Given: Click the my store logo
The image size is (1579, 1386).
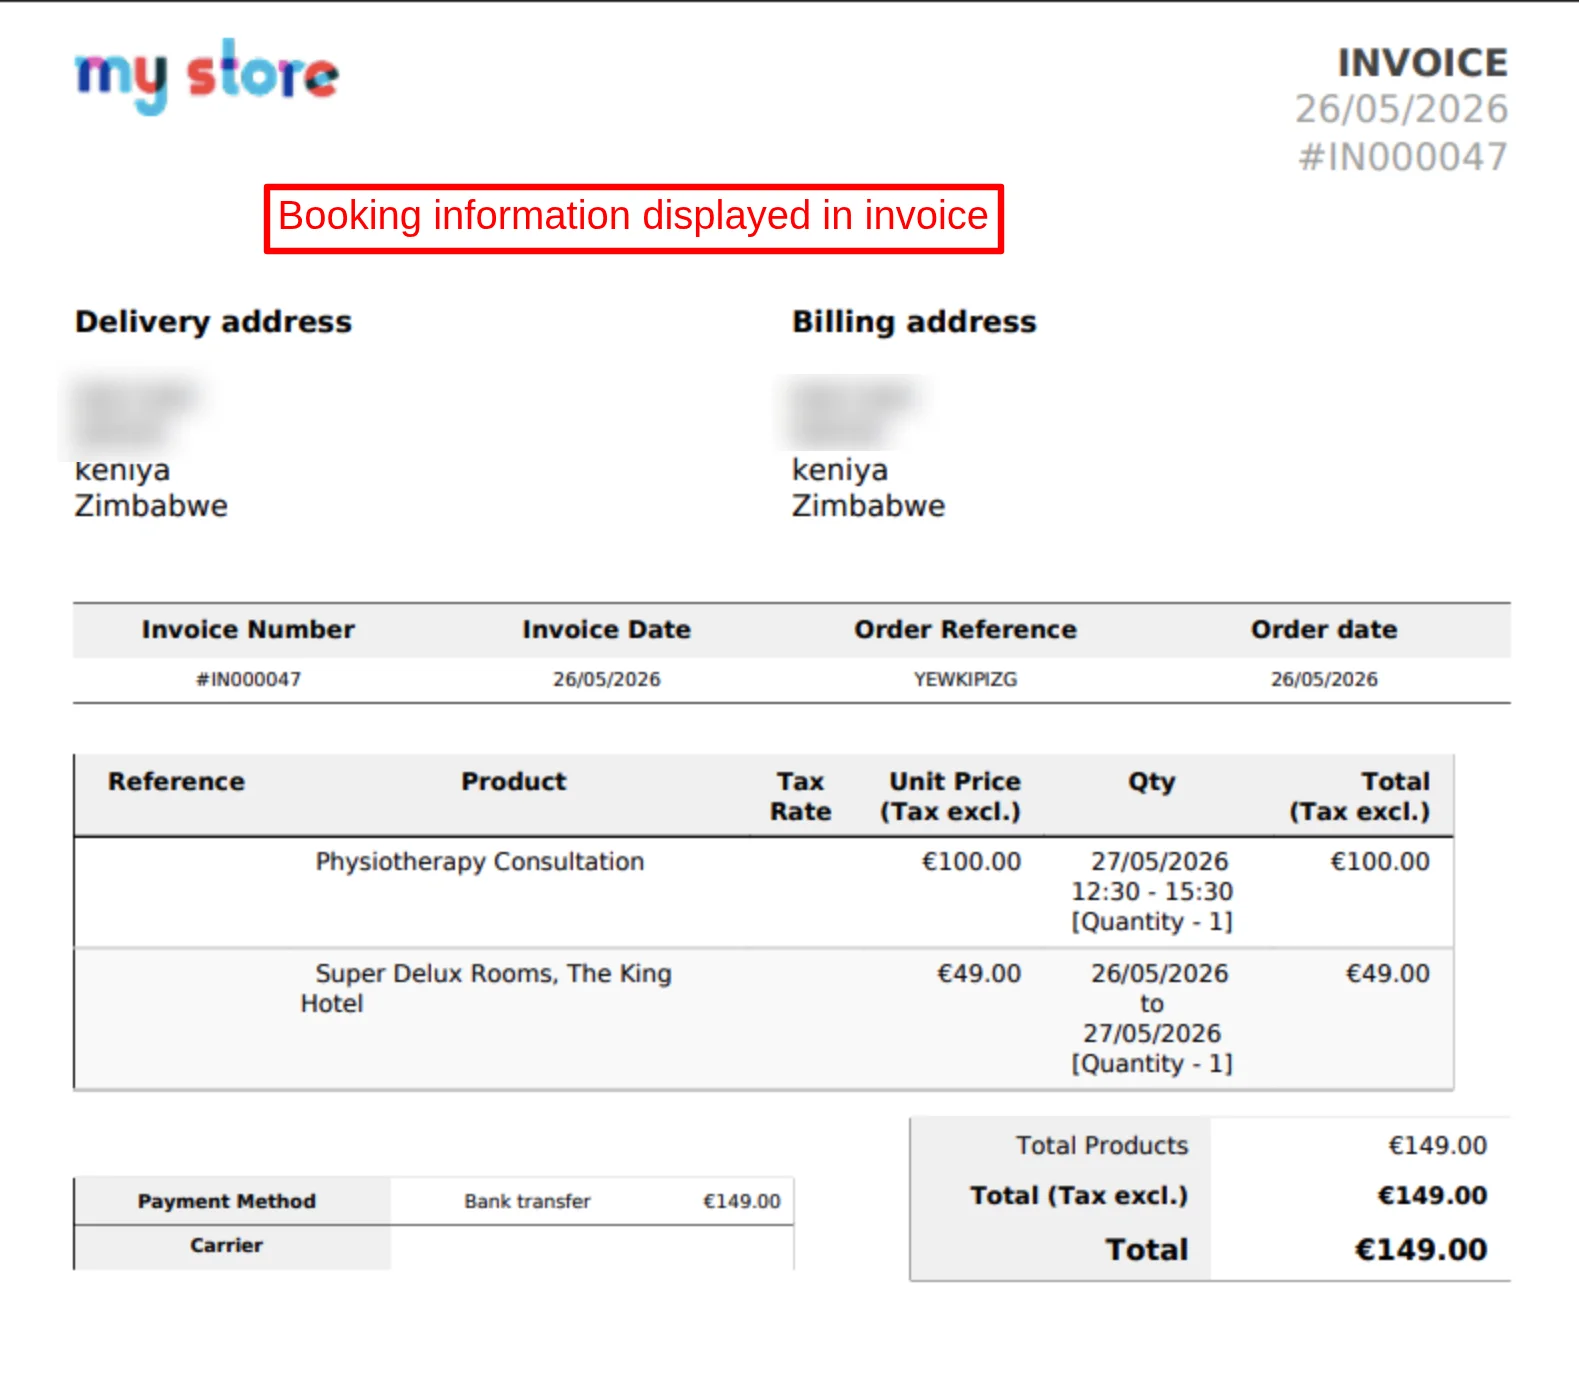Looking at the screenshot, I should pos(207,76).
